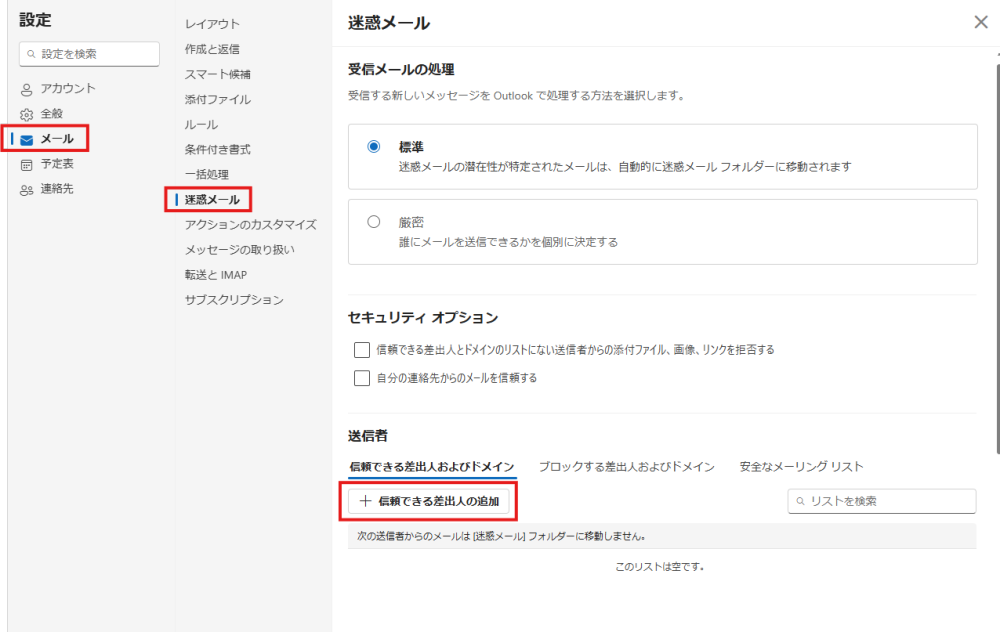Click the magnifier icon in 設定を検索
Screen dimensions: 1000x632
point(33,54)
